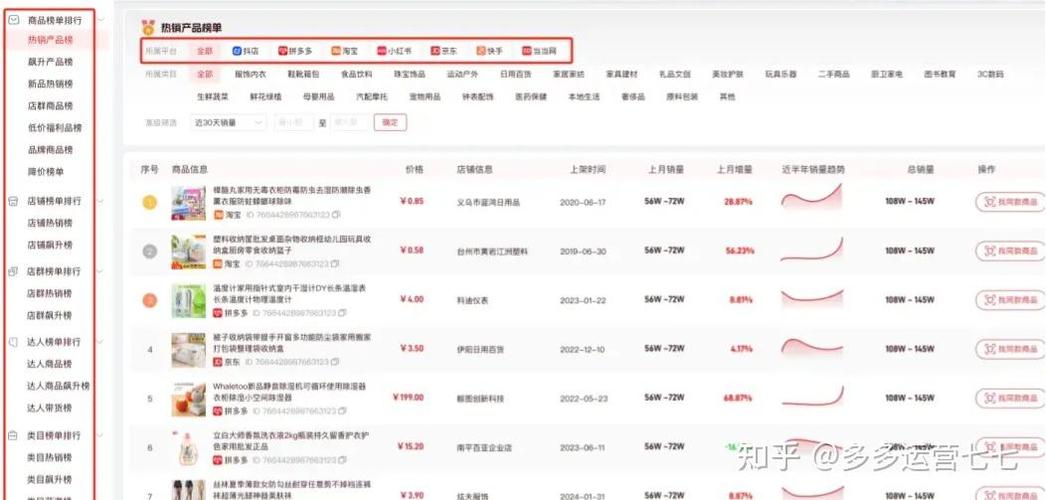Open the 温度计 product thumbnail
This screenshot has width=1046, height=500.
189,301
